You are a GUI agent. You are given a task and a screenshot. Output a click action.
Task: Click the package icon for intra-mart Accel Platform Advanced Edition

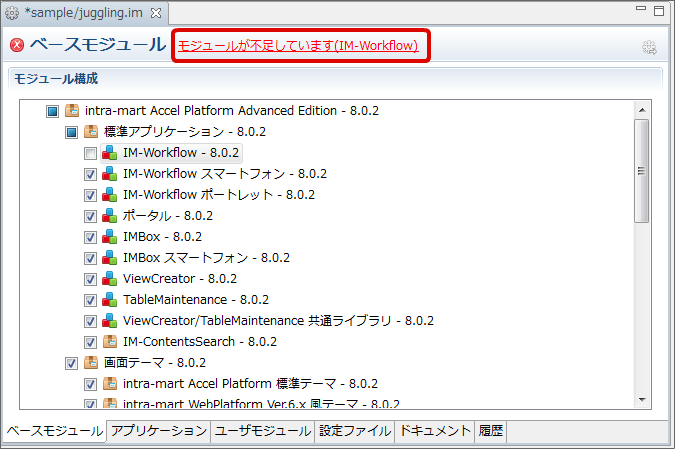(72, 111)
